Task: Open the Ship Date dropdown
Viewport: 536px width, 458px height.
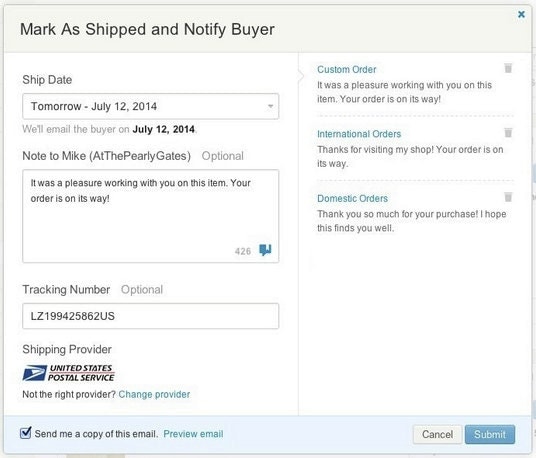Action: coord(151,106)
